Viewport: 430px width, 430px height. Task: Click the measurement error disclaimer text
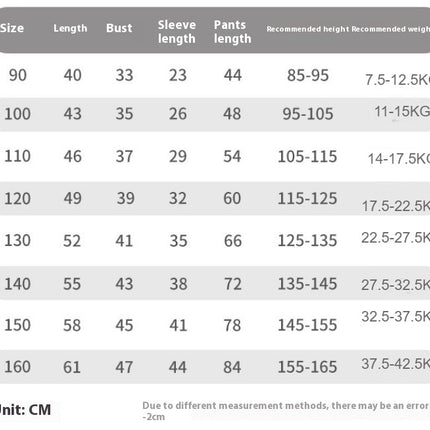[x=286, y=411]
